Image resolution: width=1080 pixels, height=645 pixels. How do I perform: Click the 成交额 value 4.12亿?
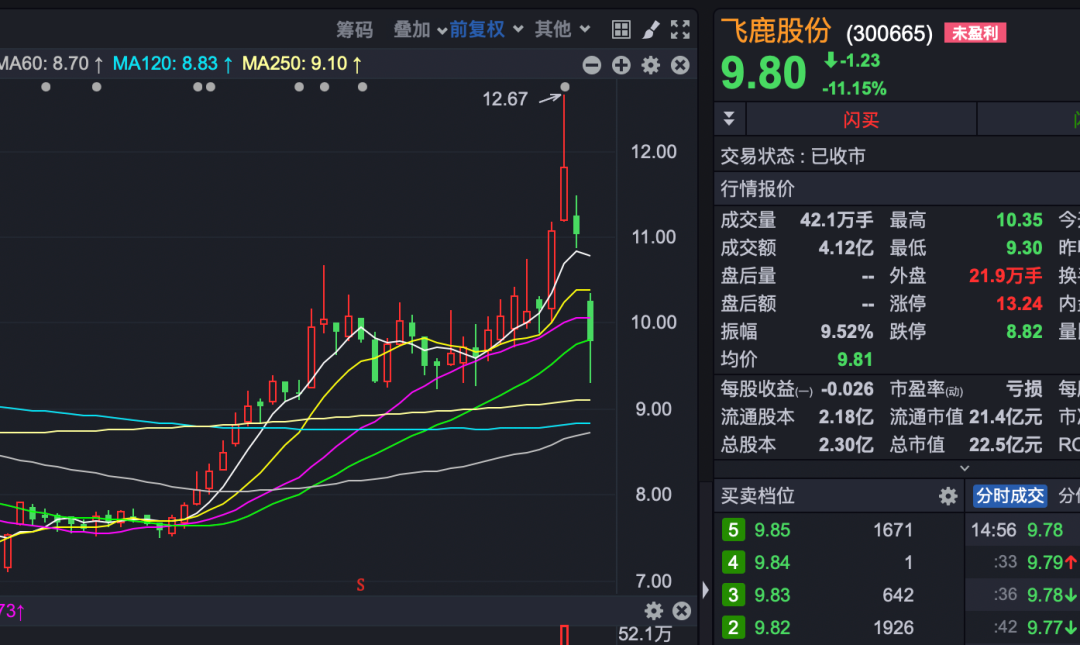(846, 248)
